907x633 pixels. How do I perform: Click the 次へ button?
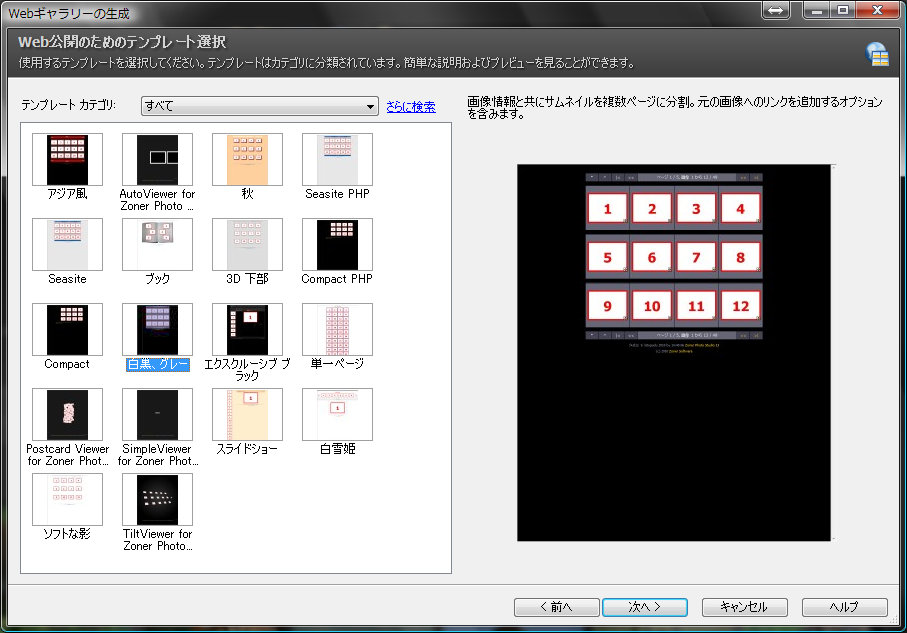645,607
